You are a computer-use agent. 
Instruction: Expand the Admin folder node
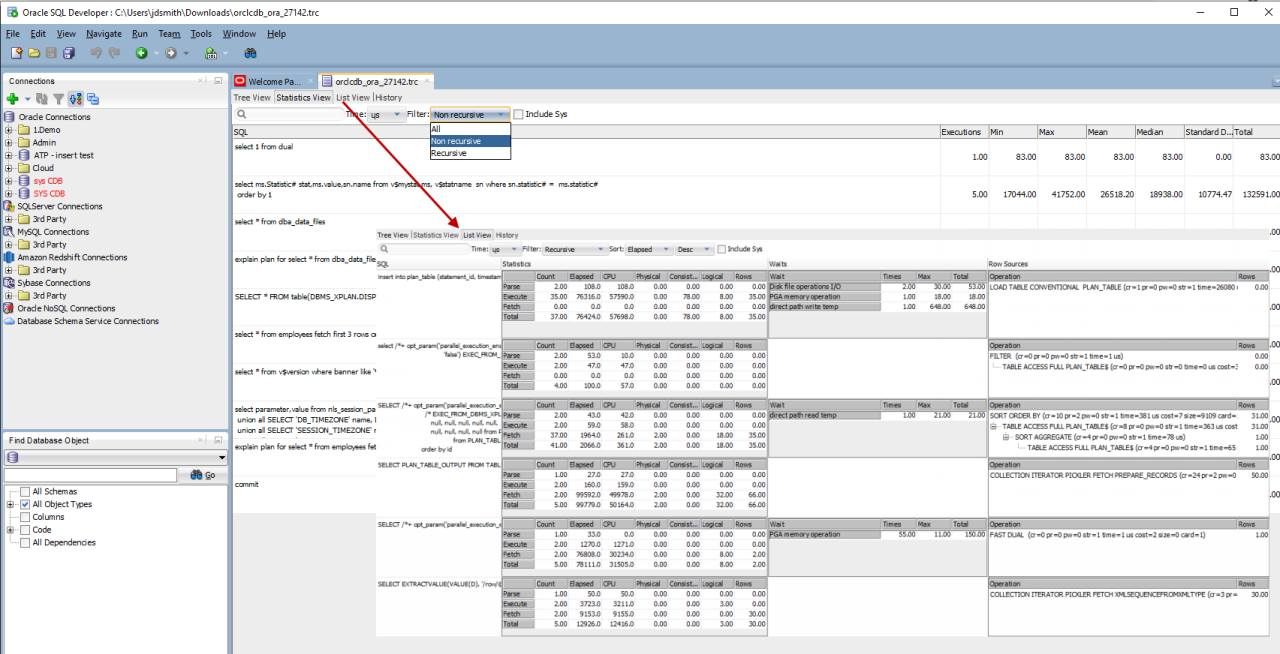pyautogui.click(x=10, y=143)
